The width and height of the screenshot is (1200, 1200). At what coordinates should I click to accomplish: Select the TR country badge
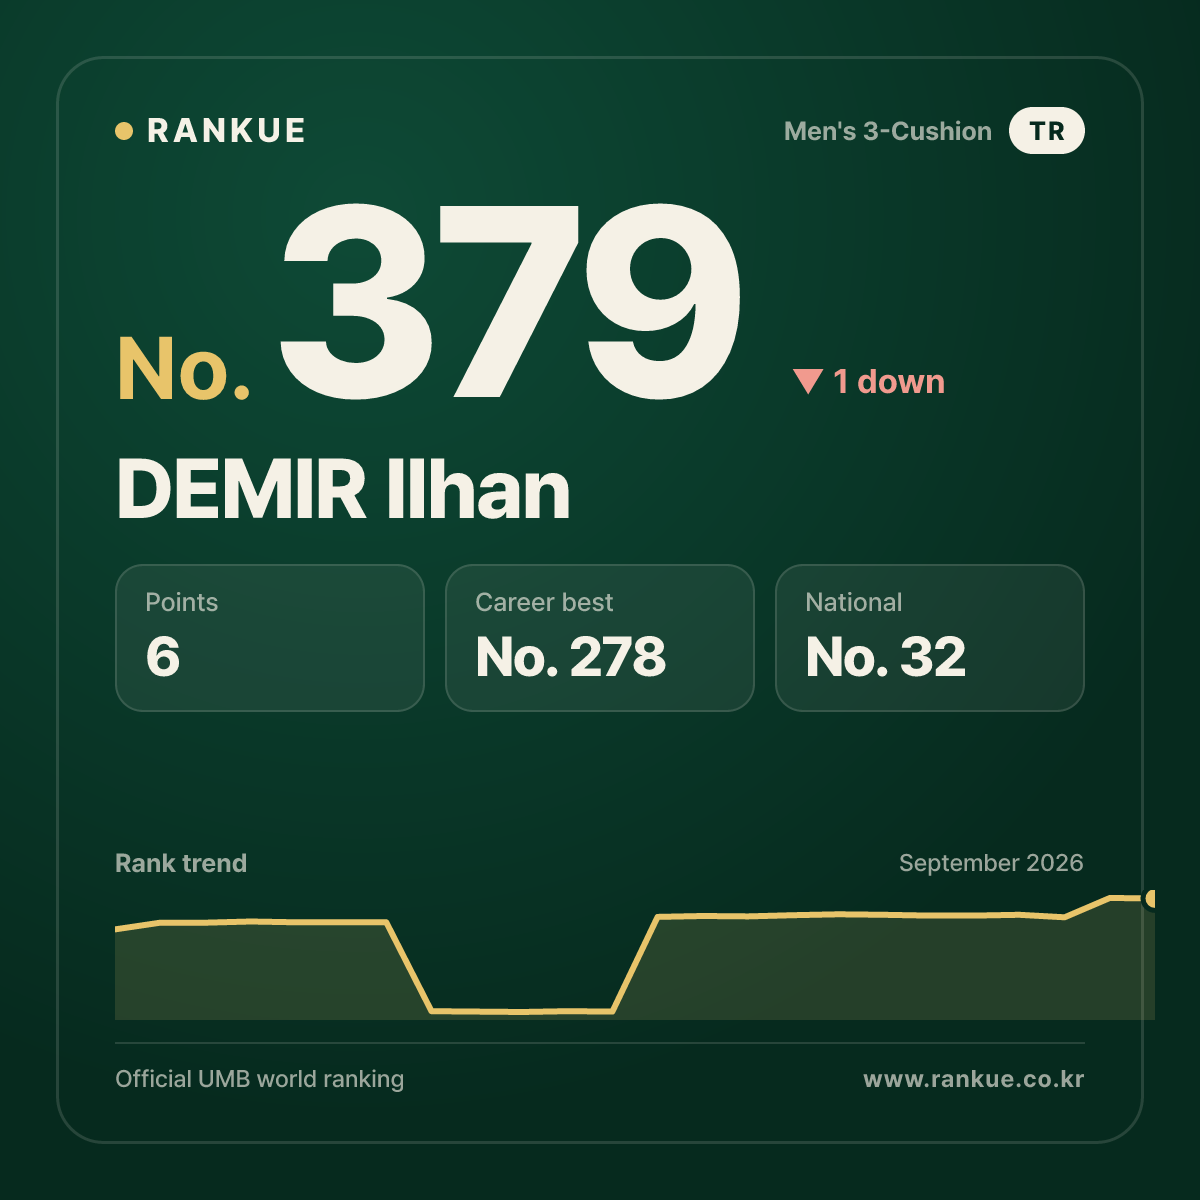[x=1047, y=131]
